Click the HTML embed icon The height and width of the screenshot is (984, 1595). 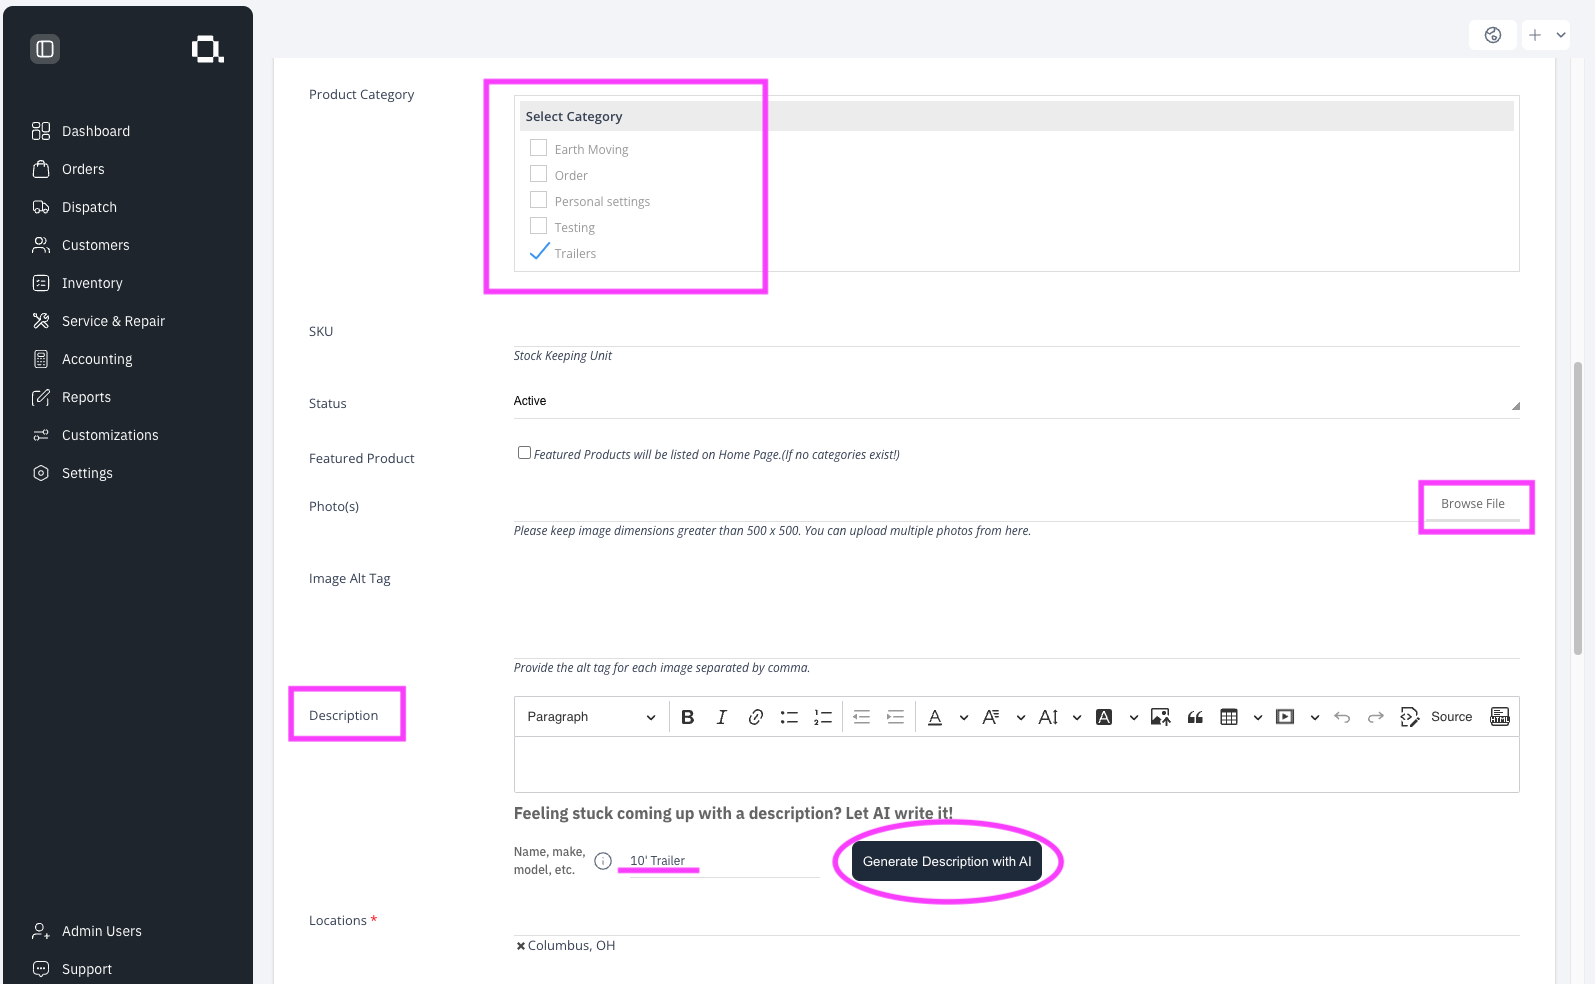[x=1500, y=717]
